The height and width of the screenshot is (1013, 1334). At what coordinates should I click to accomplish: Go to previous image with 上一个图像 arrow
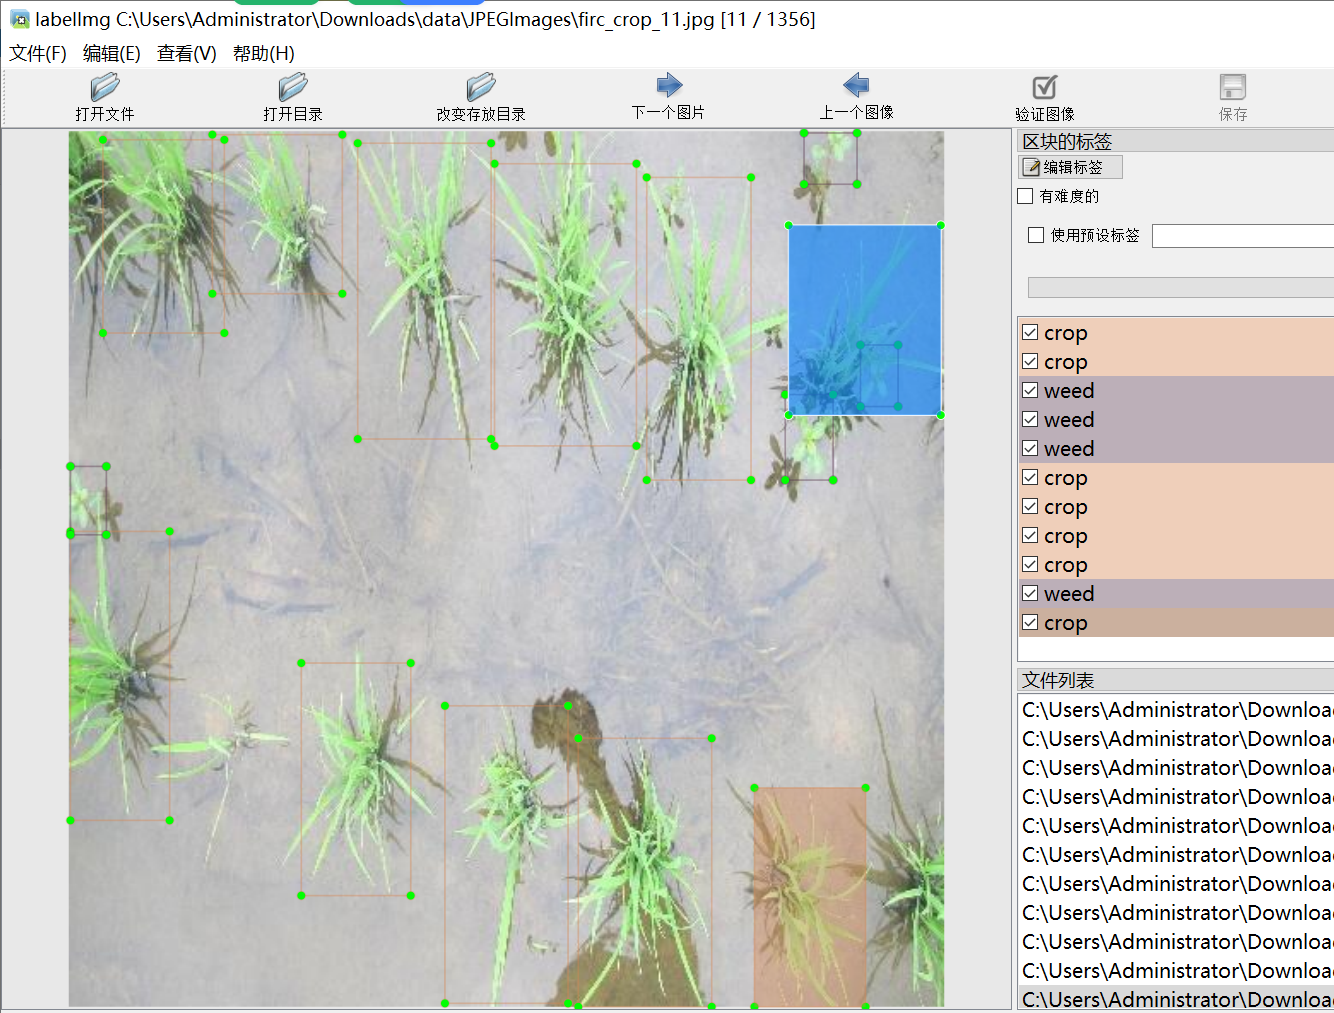[856, 85]
